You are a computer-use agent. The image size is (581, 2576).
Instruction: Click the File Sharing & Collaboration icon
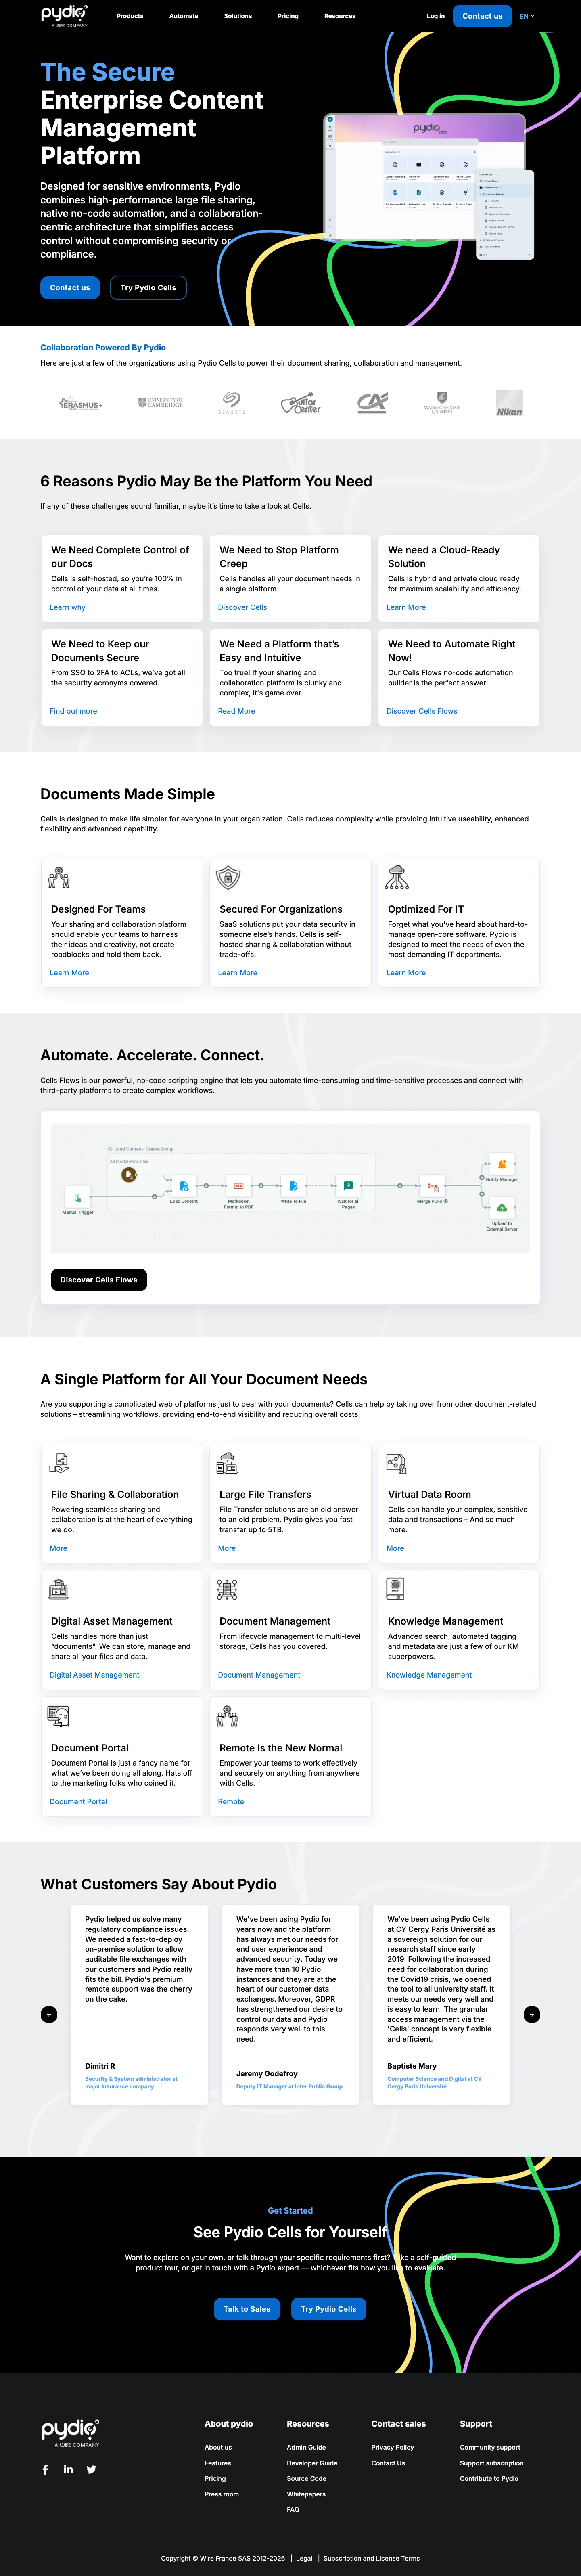(59, 1463)
